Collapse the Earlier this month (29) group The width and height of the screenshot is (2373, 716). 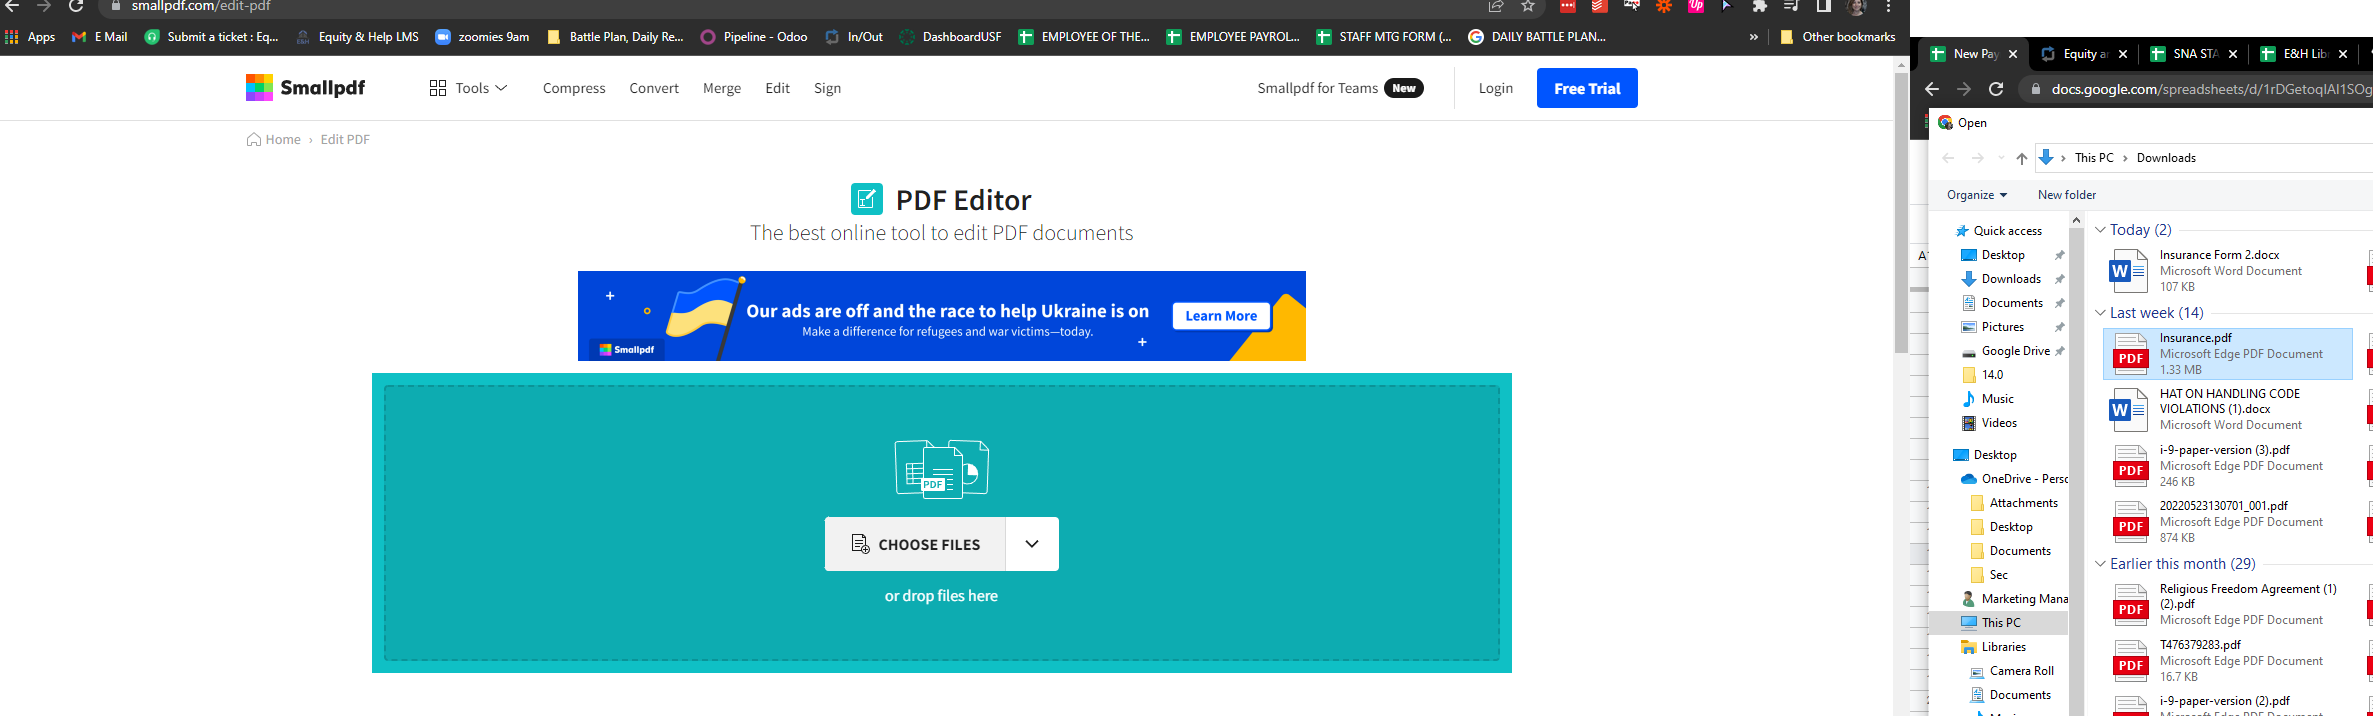coord(2101,564)
